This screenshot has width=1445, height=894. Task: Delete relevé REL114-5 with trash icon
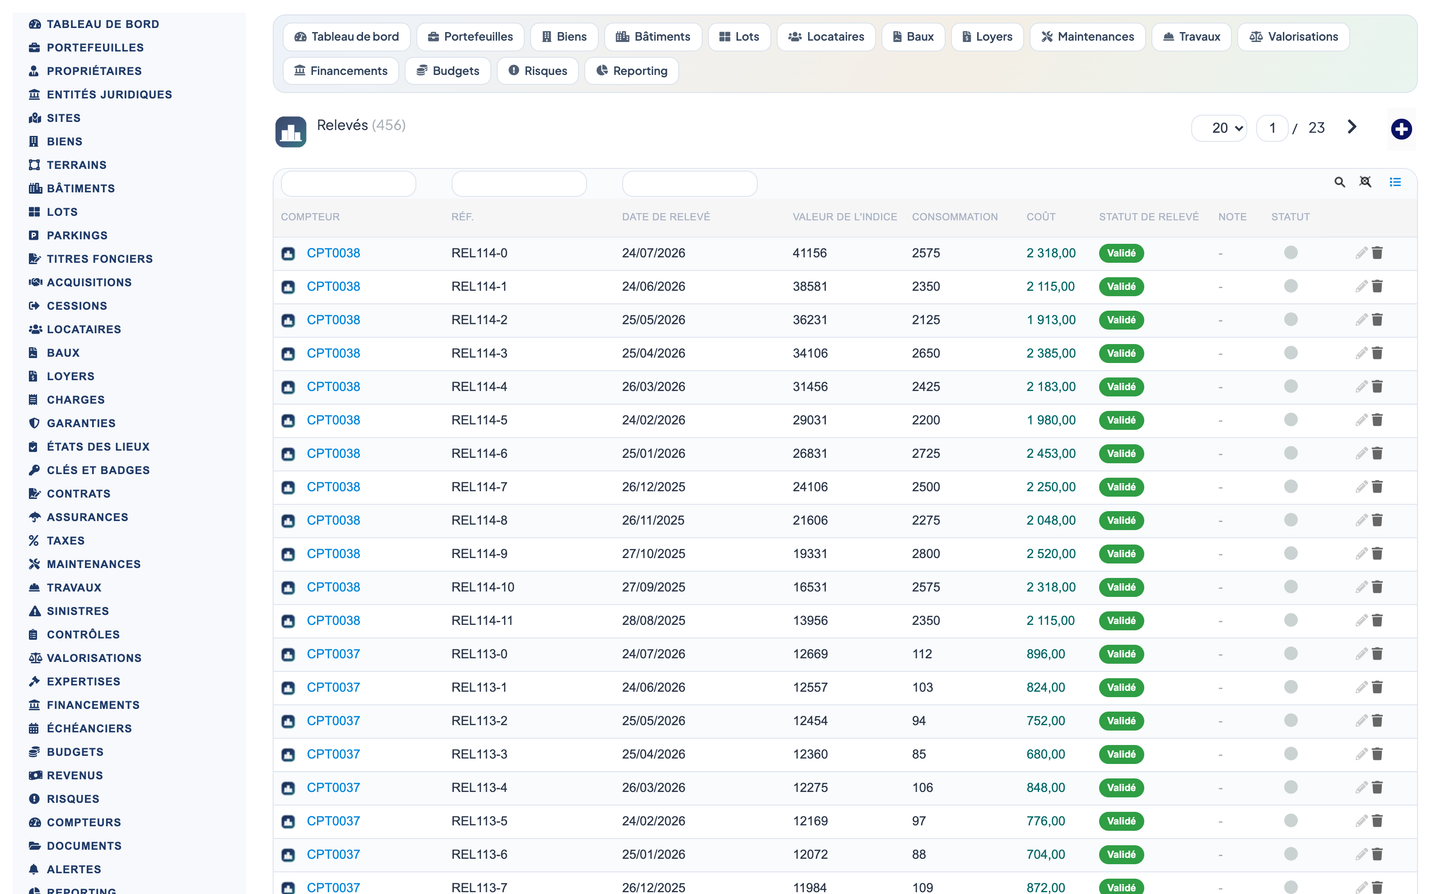(x=1377, y=420)
